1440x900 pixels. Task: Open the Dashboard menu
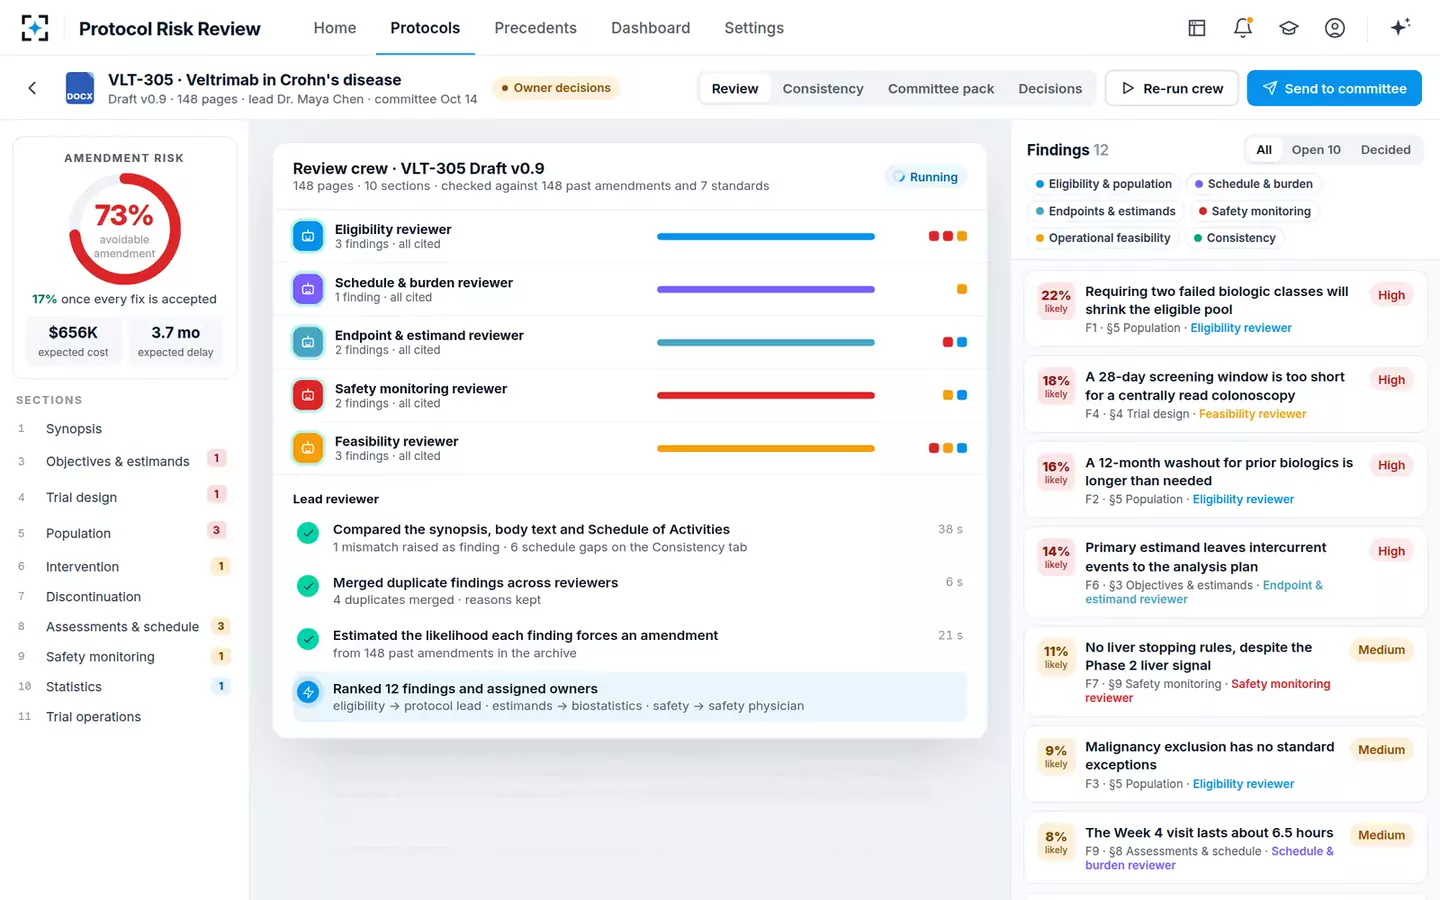coord(651,28)
